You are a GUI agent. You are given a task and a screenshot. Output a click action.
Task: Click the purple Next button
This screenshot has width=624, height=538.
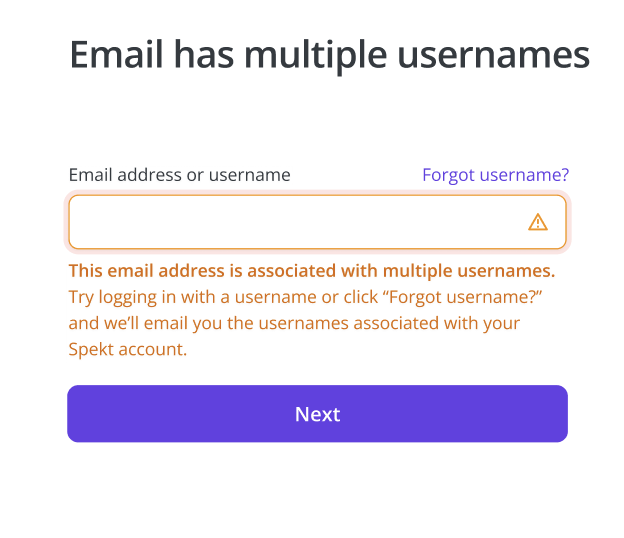317,413
